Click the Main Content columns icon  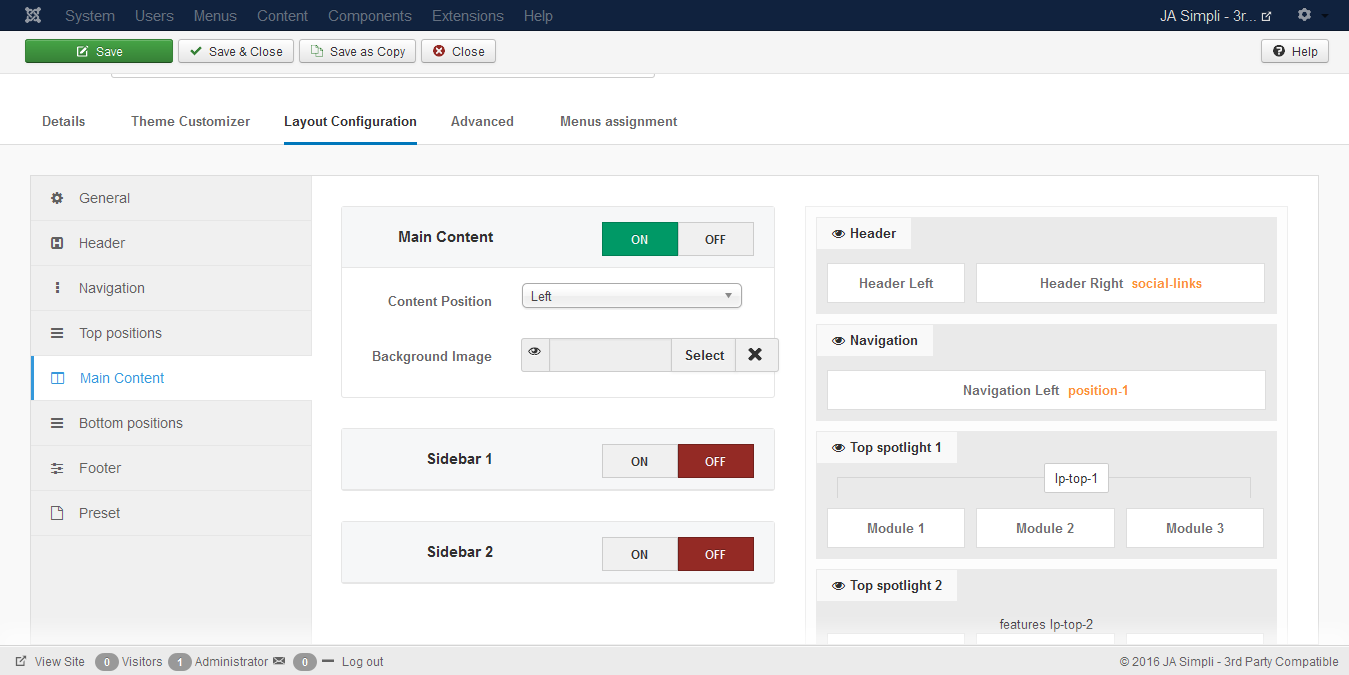coord(58,378)
